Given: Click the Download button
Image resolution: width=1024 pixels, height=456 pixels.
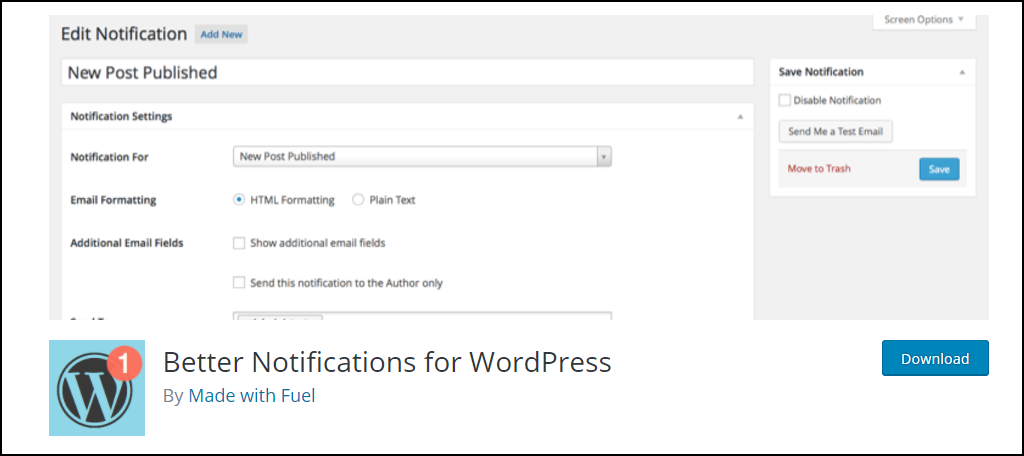Looking at the screenshot, I should tap(935, 359).
